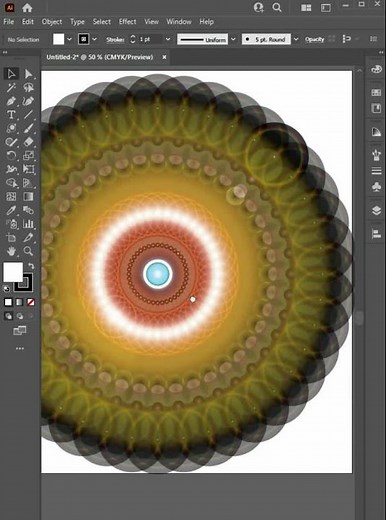
Task: Close the Untitled-2 document tab
Action: (164, 57)
